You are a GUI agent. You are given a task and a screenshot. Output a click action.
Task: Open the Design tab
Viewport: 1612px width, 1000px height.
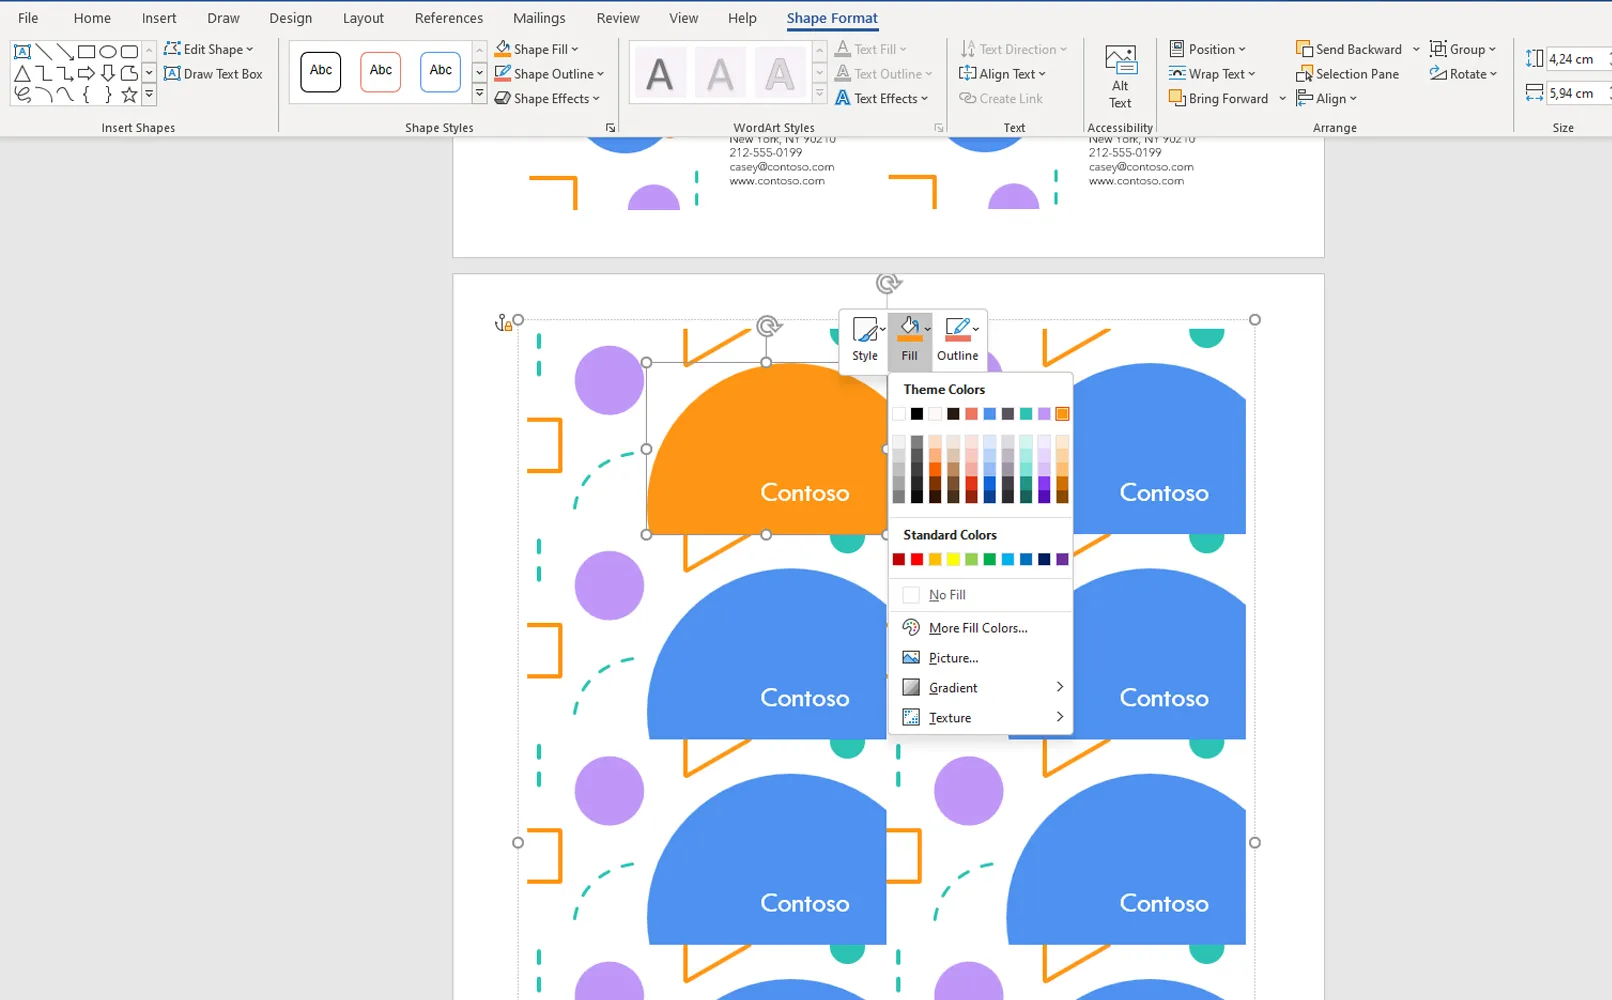point(291,18)
